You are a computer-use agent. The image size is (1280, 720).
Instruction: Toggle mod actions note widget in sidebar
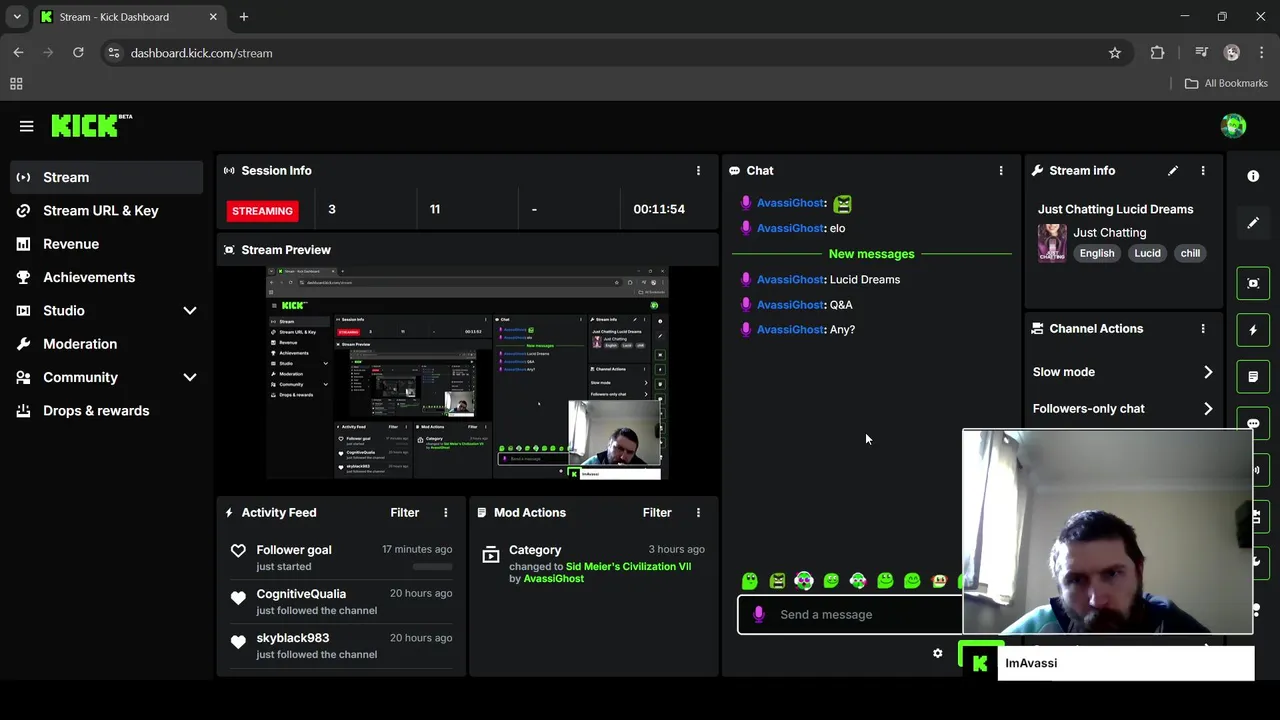pyautogui.click(x=1253, y=377)
